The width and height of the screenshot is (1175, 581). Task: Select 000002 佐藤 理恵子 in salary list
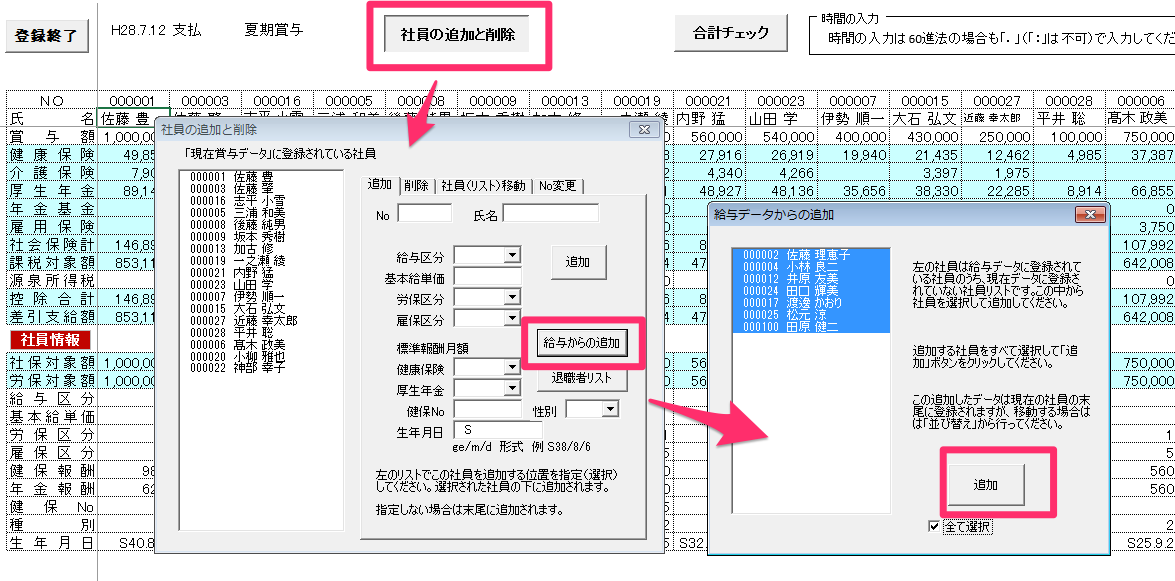click(x=811, y=255)
